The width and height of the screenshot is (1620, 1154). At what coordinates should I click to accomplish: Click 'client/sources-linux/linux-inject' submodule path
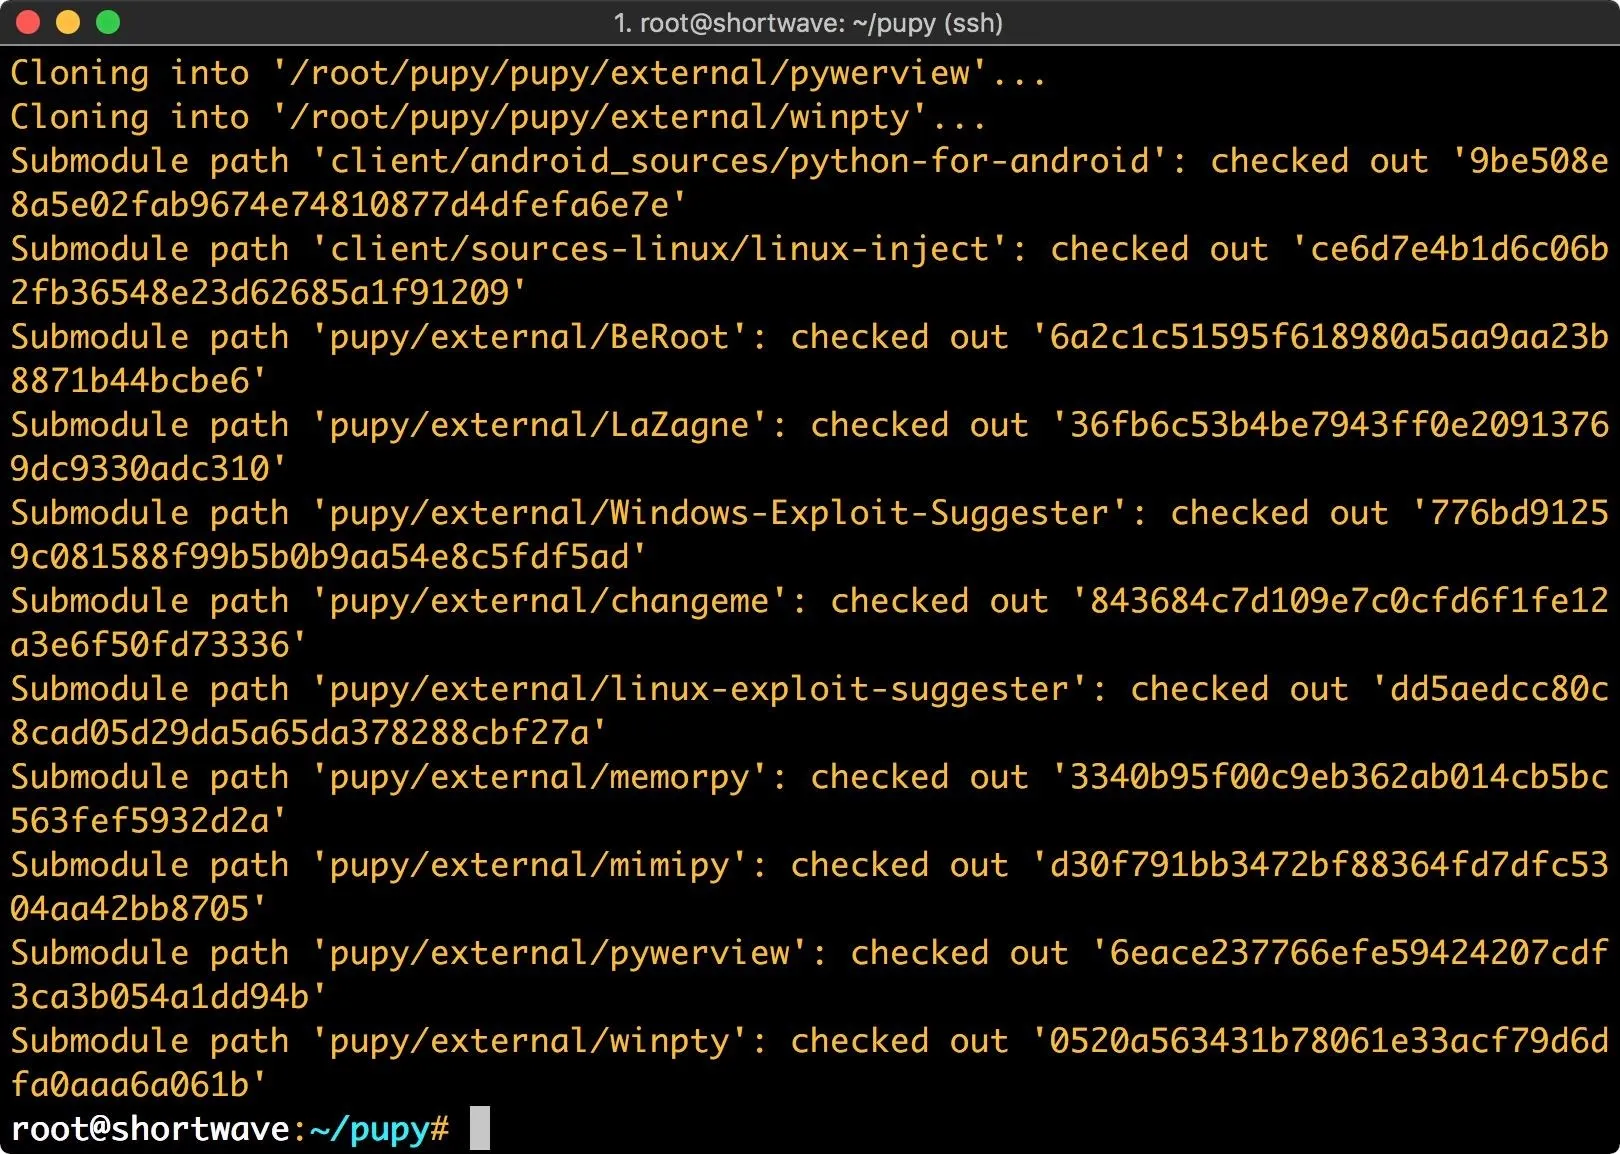coord(660,249)
